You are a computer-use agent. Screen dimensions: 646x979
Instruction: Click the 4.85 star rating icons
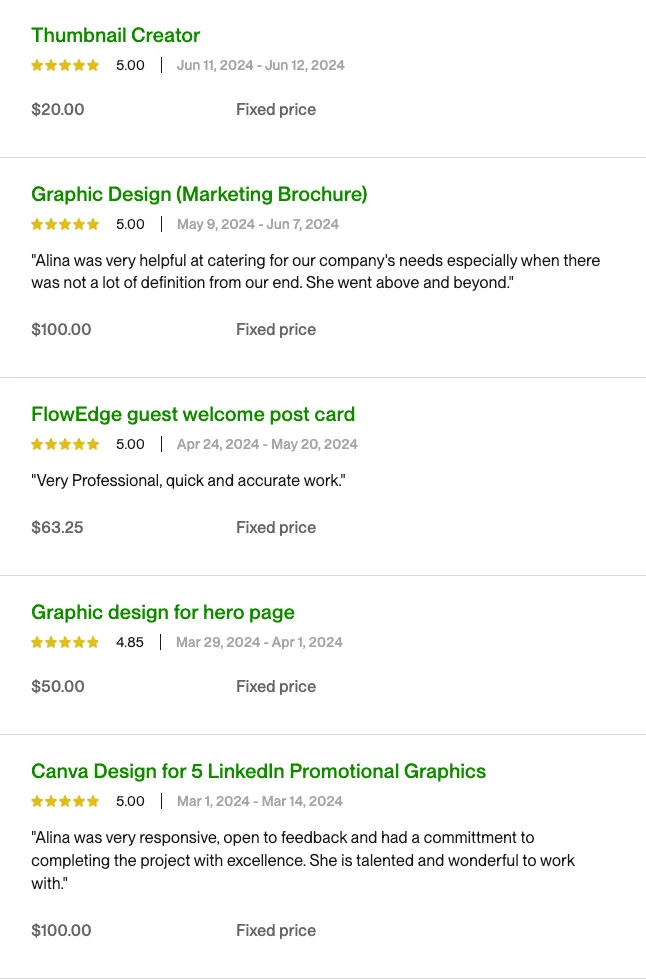[x=65, y=642]
